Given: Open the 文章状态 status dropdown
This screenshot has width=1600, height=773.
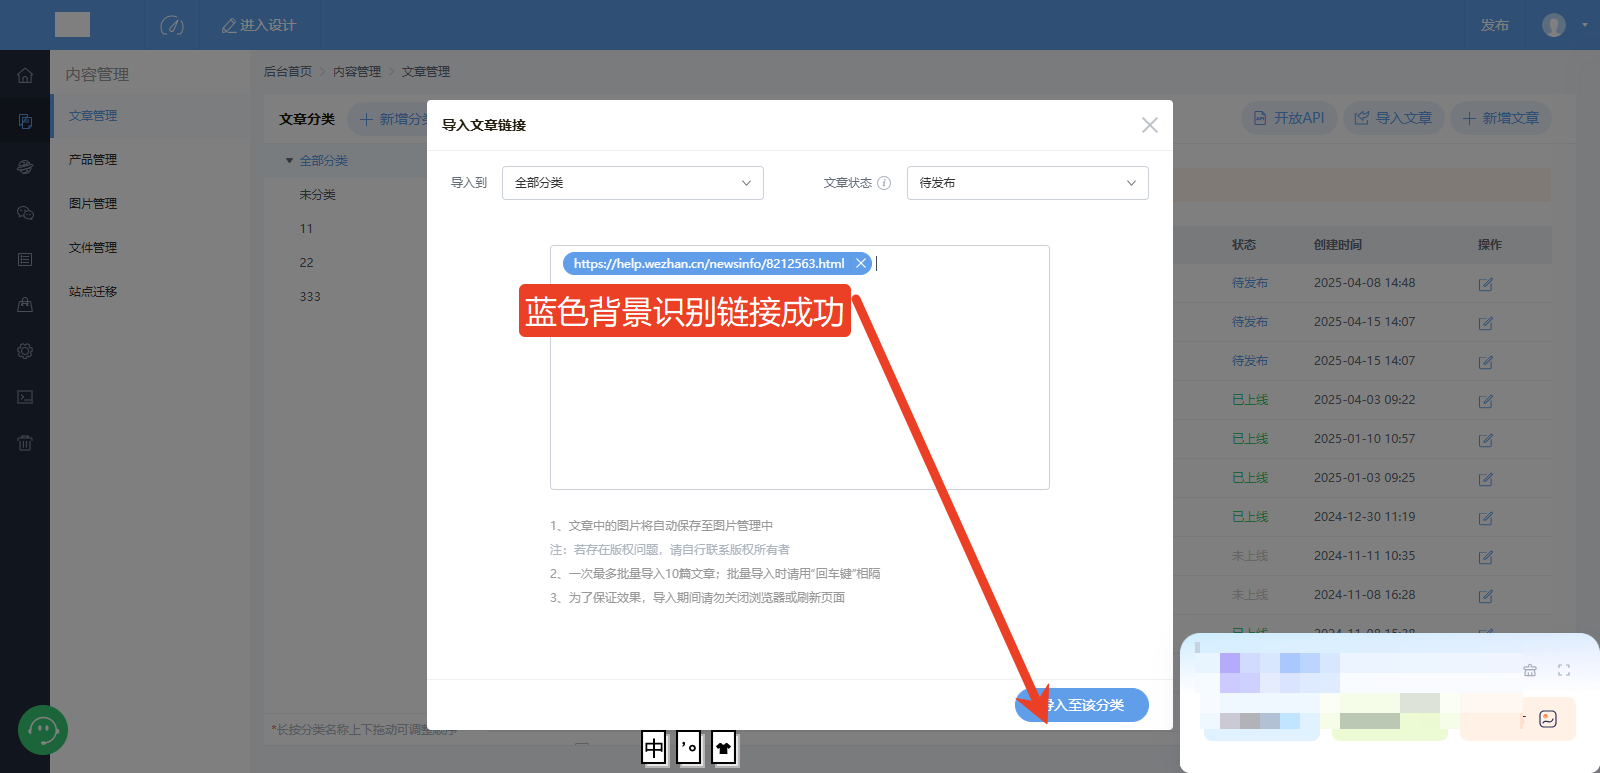Looking at the screenshot, I should (1028, 183).
